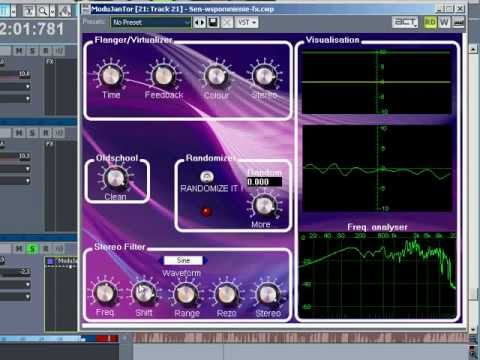
Task: Open the Zoom tool options arrow
Action: tap(52, 11)
